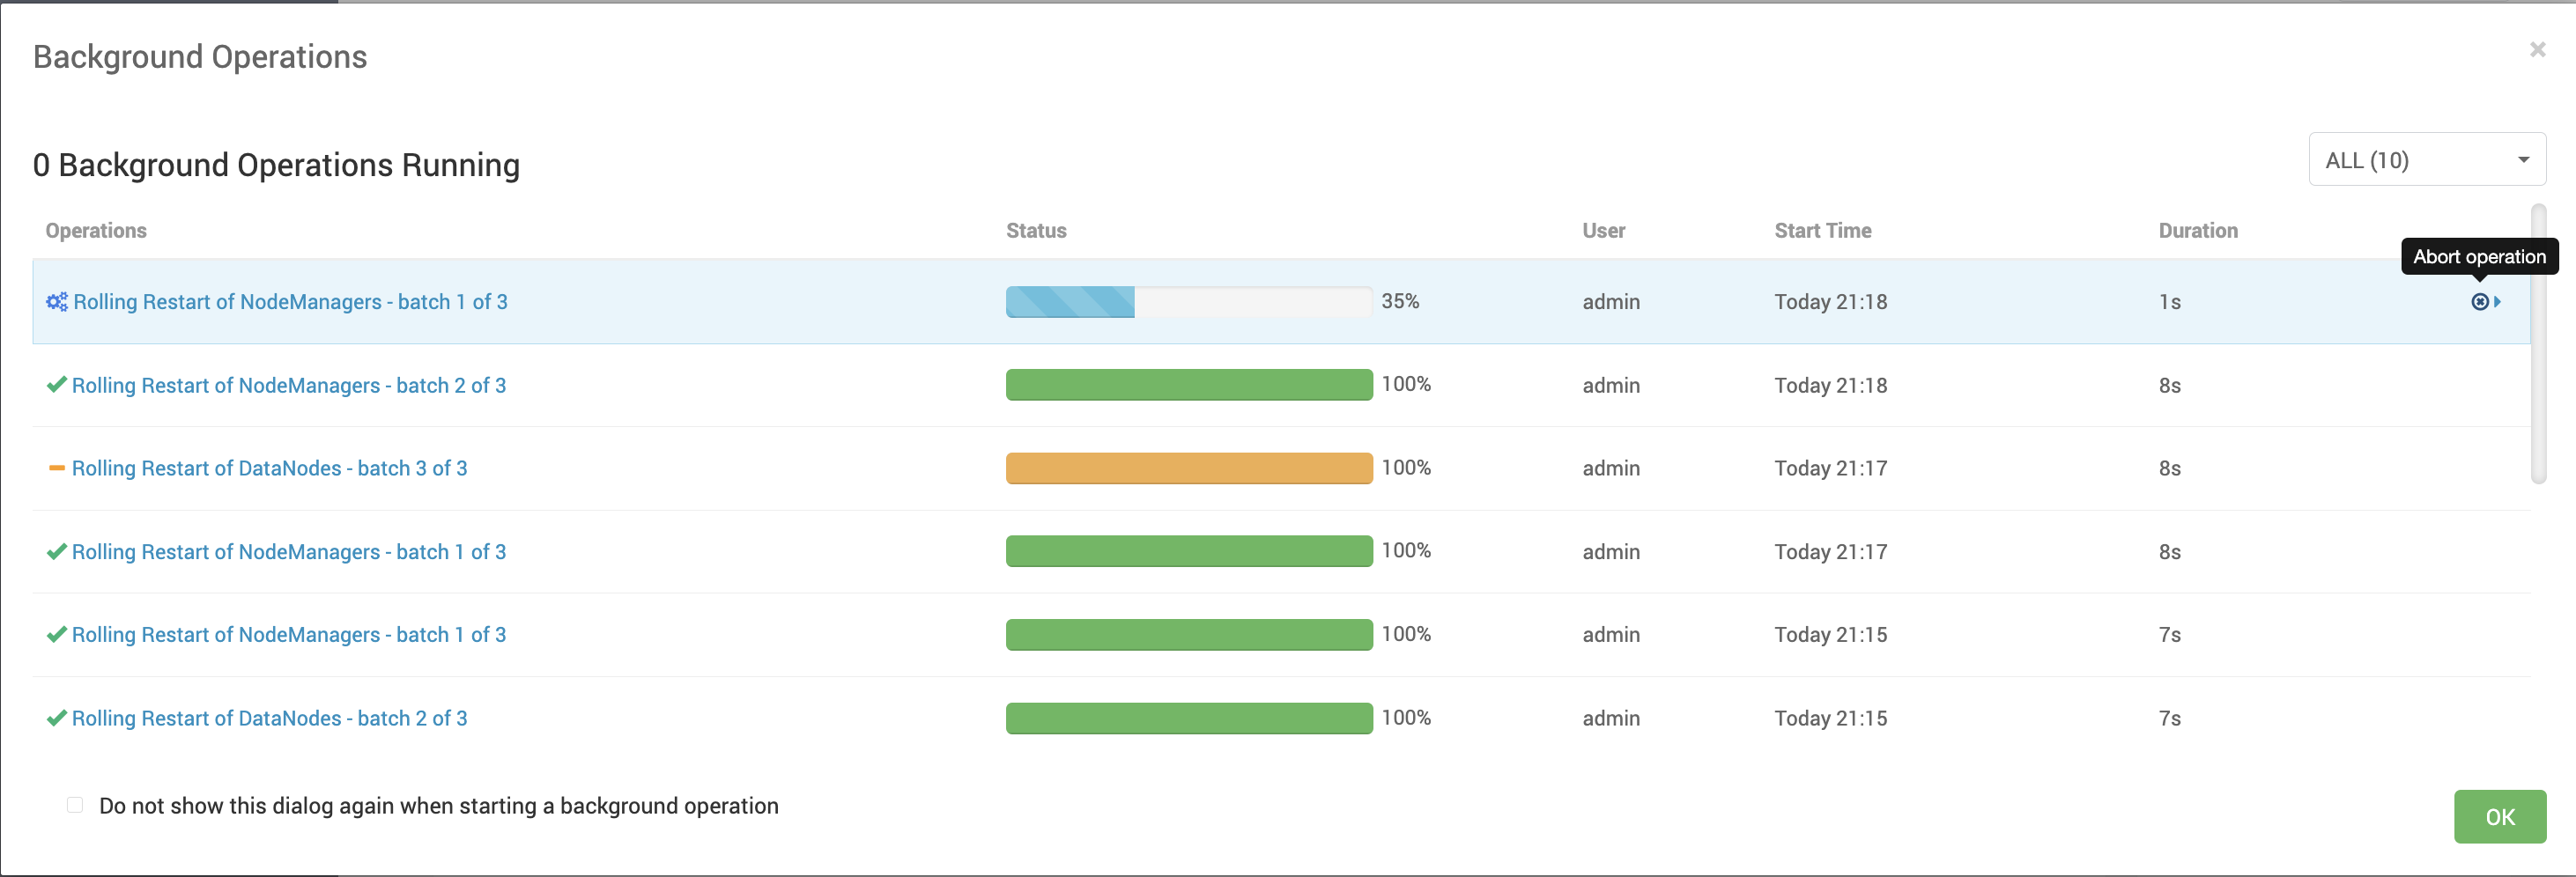Image resolution: width=2576 pixels, height=877 pixels.
Task: Close the Background Operations dialog with X
Action: (2537, 49)
